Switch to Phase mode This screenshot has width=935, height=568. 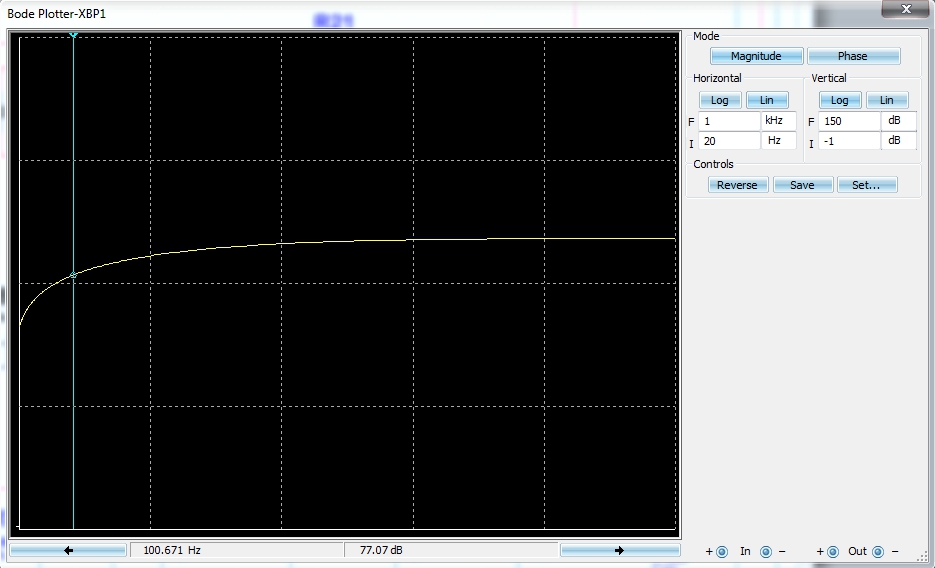tap(853, 56)
